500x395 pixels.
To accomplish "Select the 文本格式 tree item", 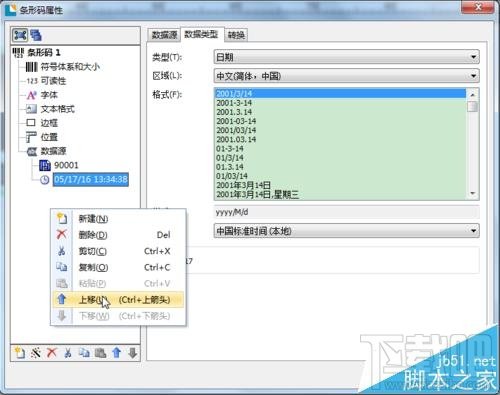I will coord(57,109).
